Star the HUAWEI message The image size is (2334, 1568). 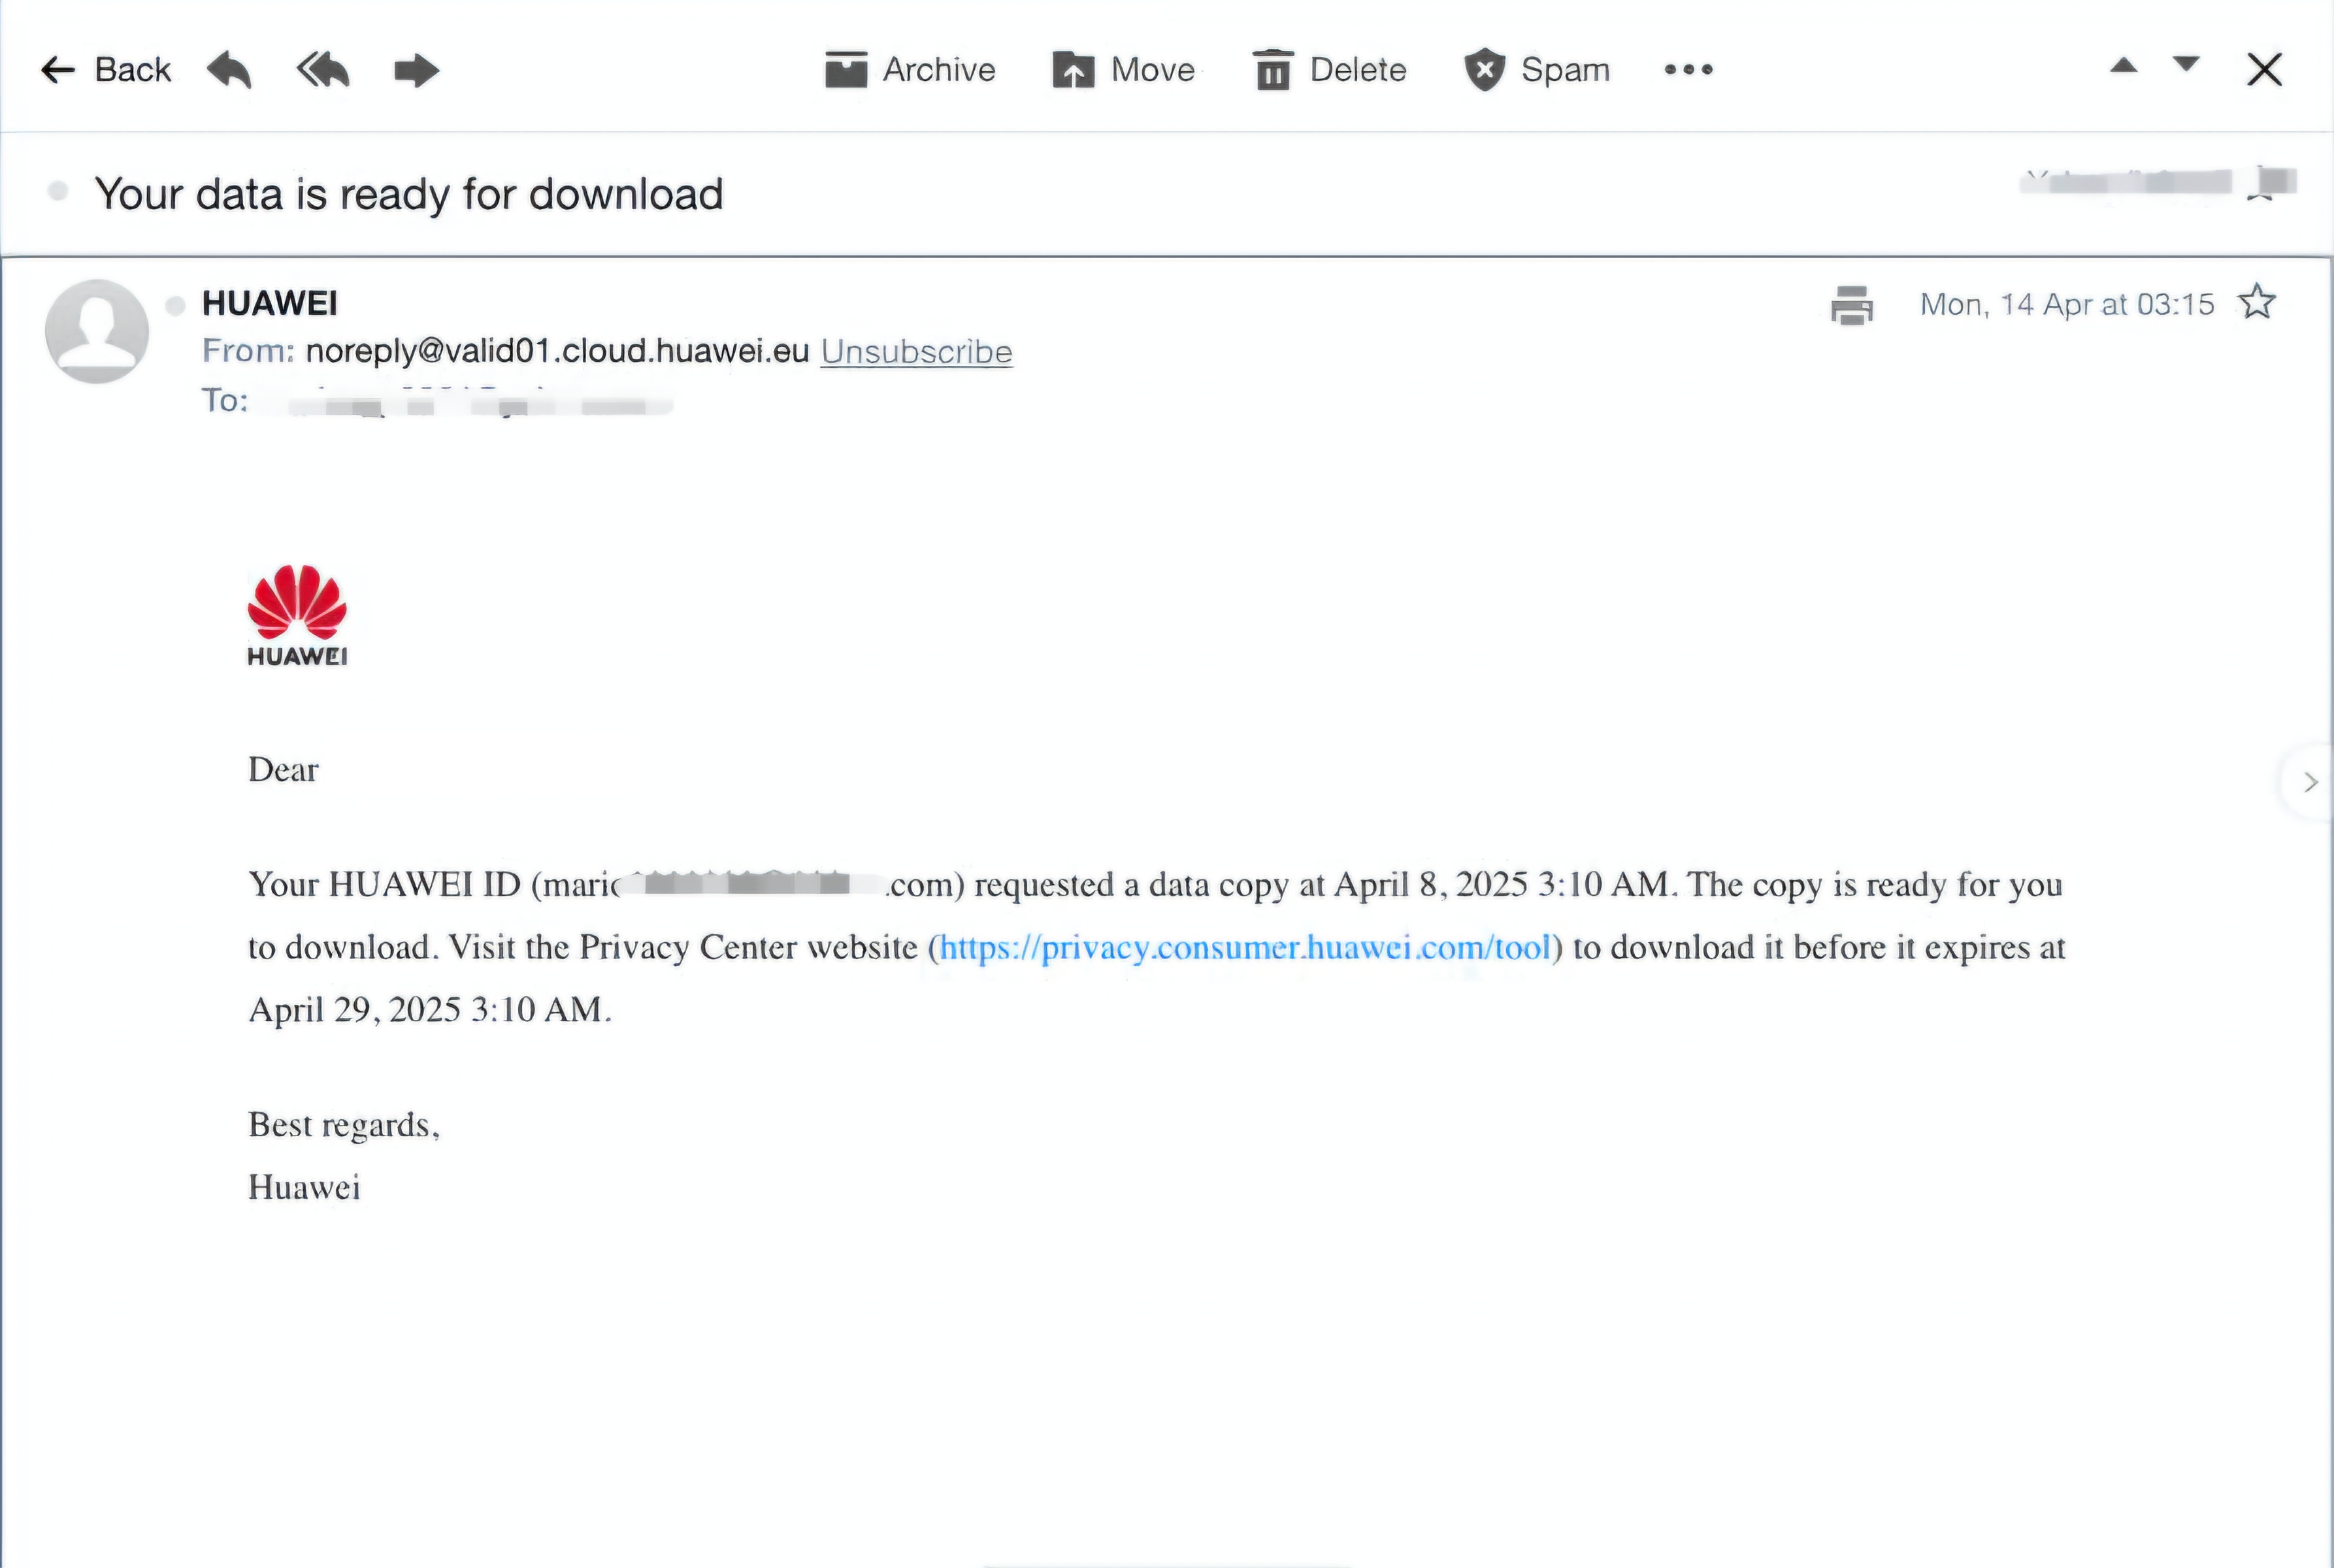2257,302
